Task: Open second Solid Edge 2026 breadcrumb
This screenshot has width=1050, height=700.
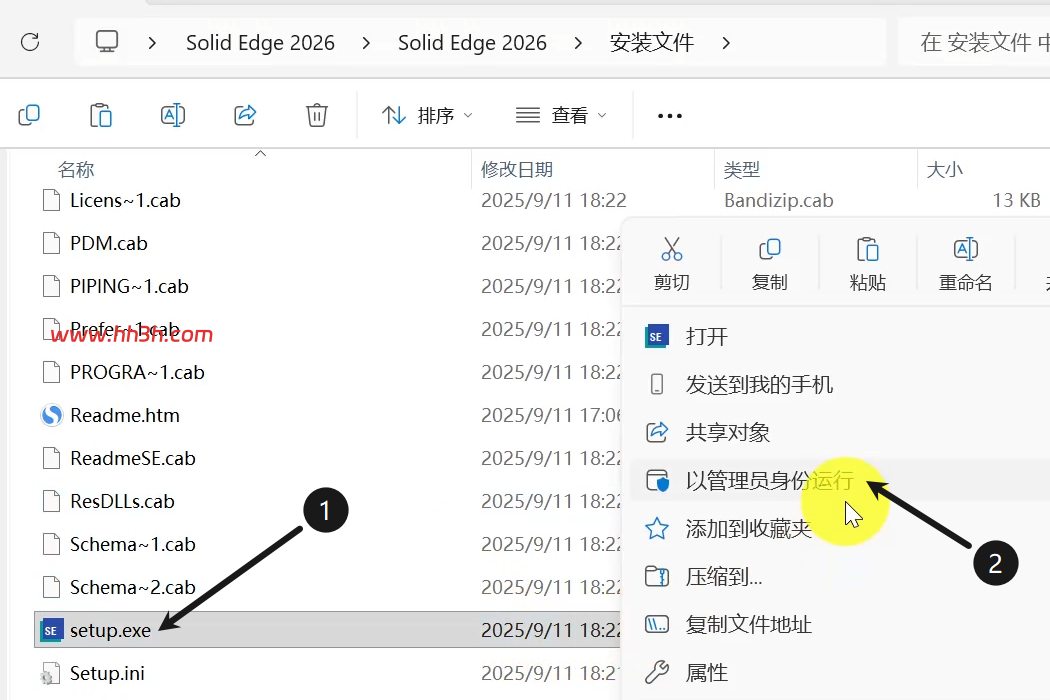Action: pos(472,43)
